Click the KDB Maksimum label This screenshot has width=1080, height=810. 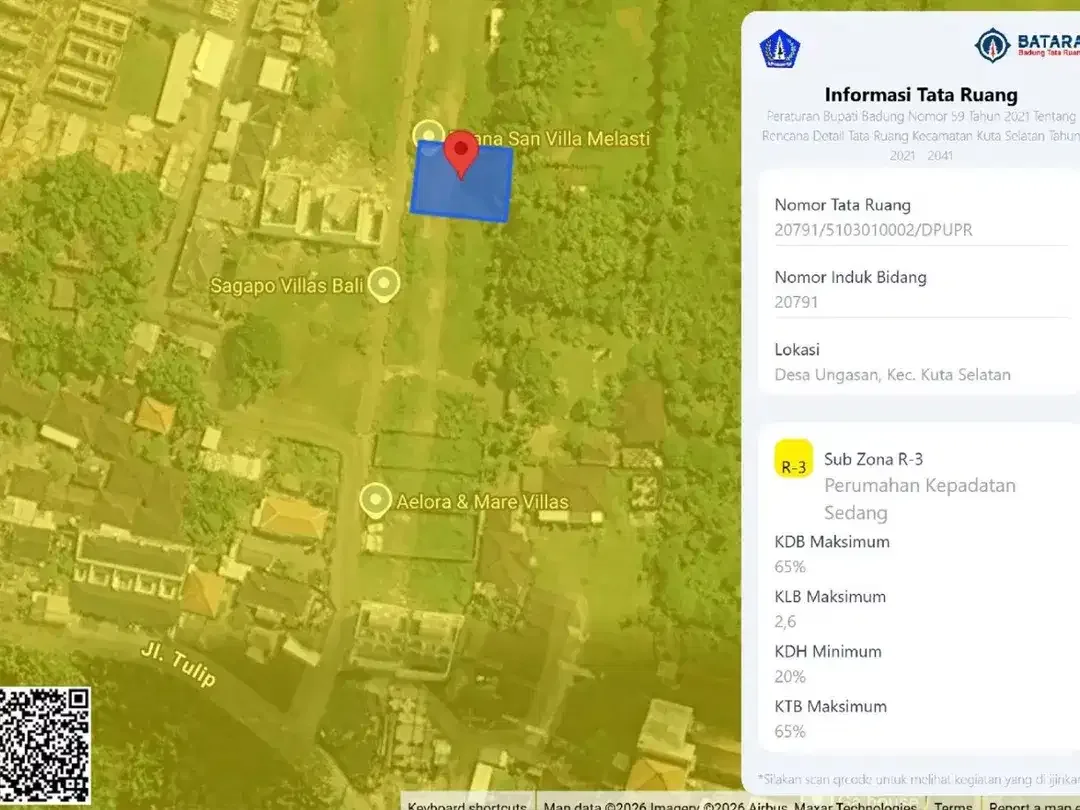tap(832, 541)
